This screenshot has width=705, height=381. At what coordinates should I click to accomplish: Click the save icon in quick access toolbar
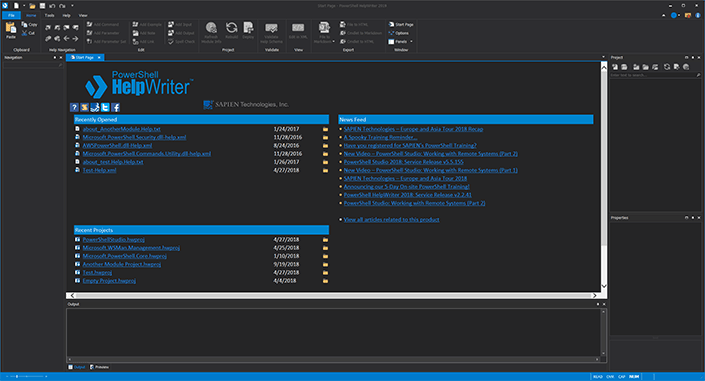click(x=42, y=6)
